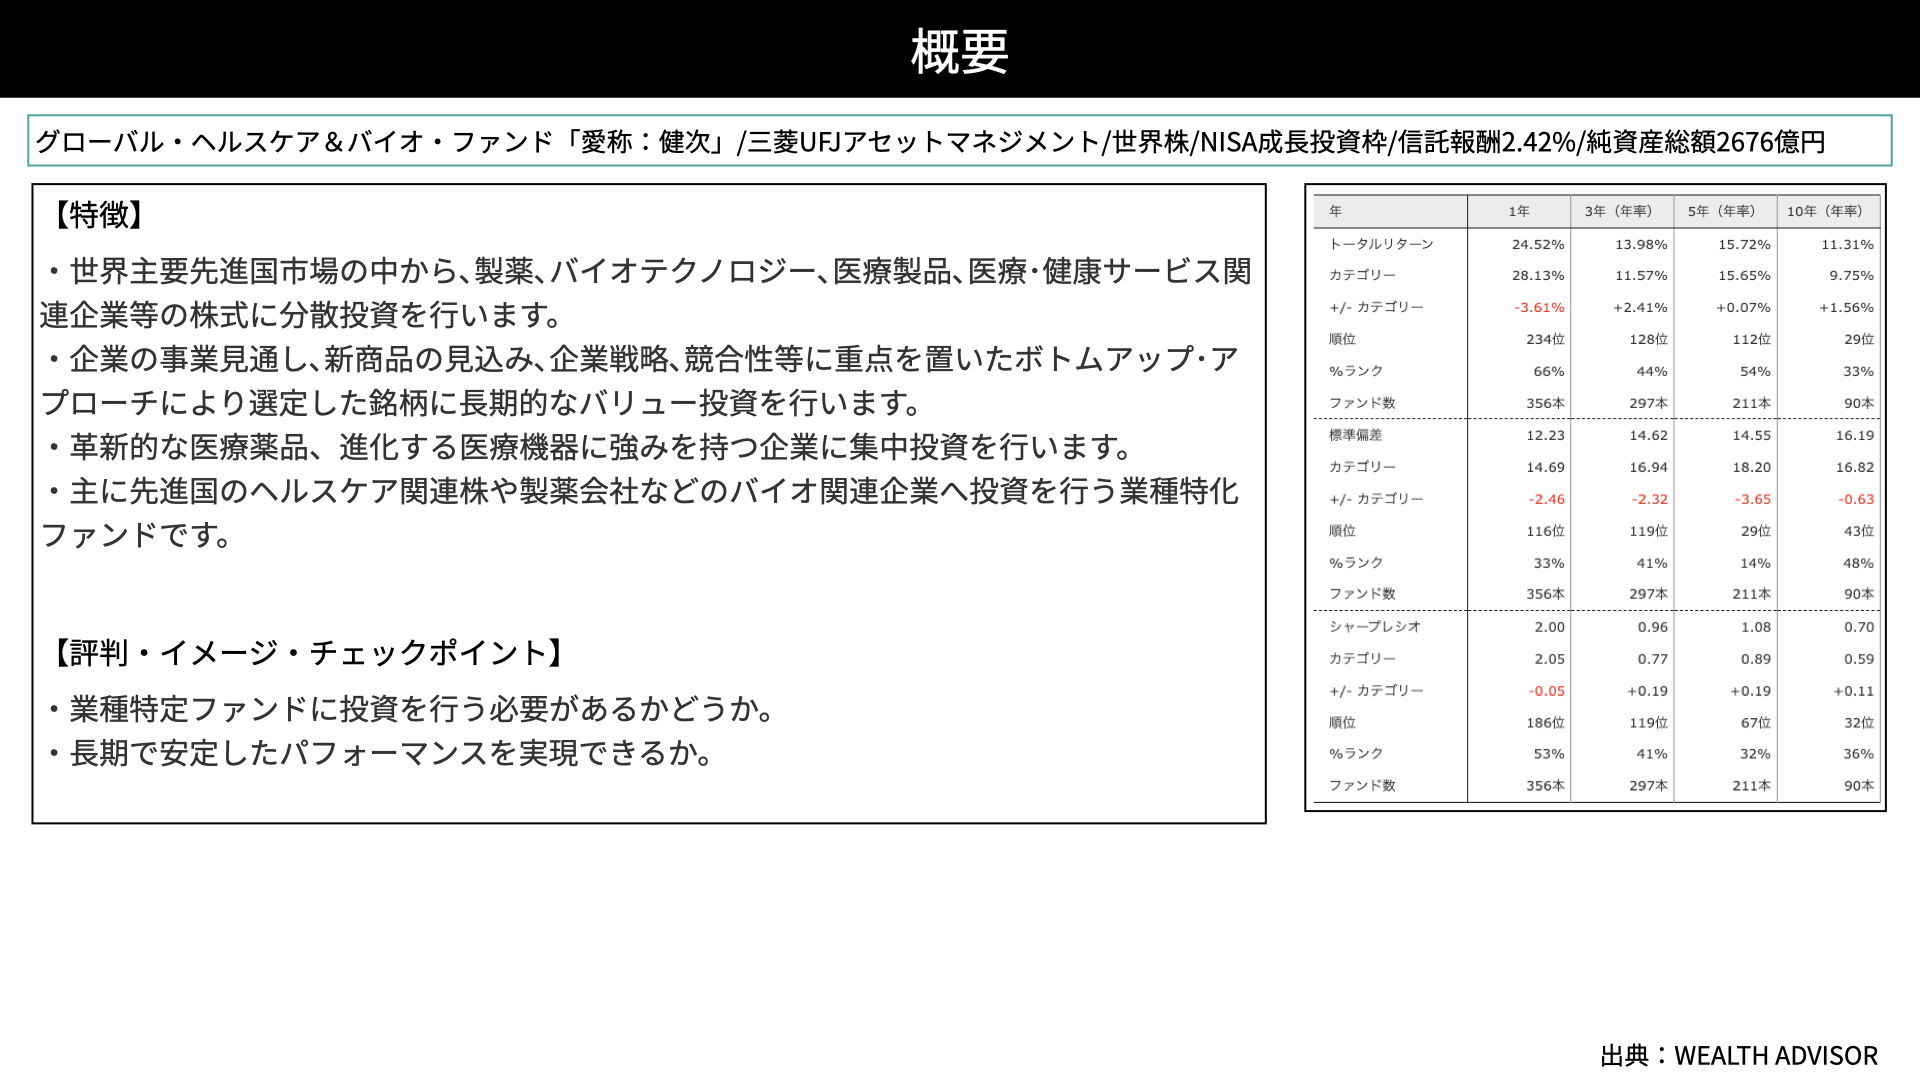Select rank value 112位
Screen dimensions: 1920x1080
click(1751, 339)
